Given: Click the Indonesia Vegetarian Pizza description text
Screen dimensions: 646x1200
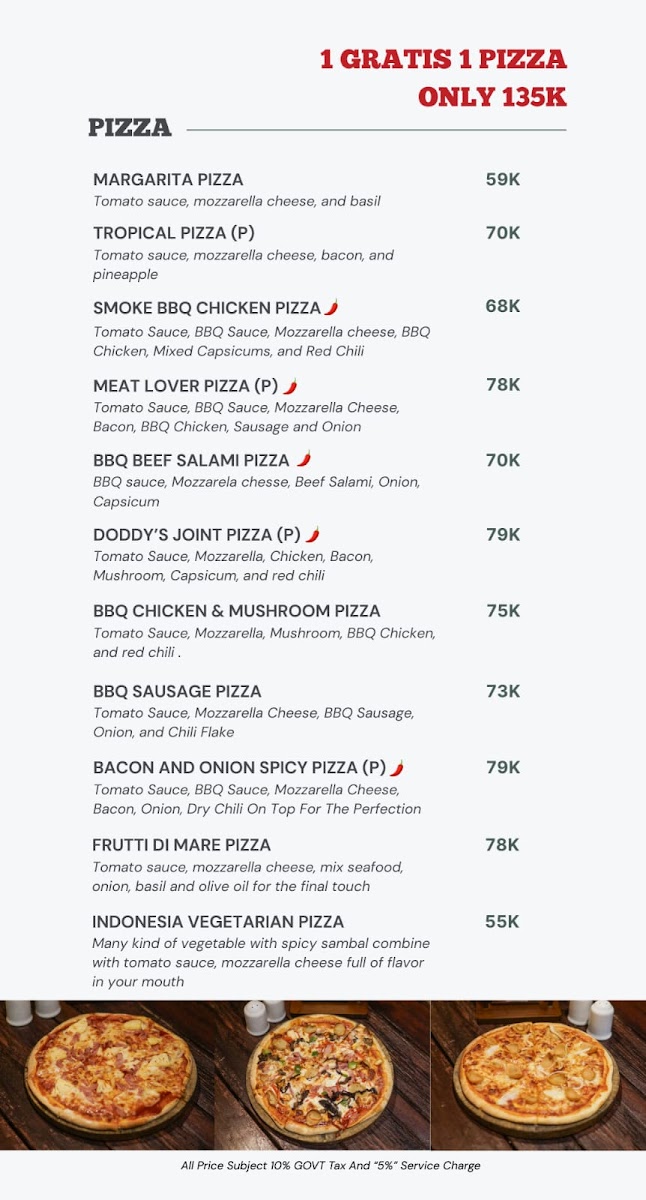Looking at the screenshot, I should click(x=261, y=962).
